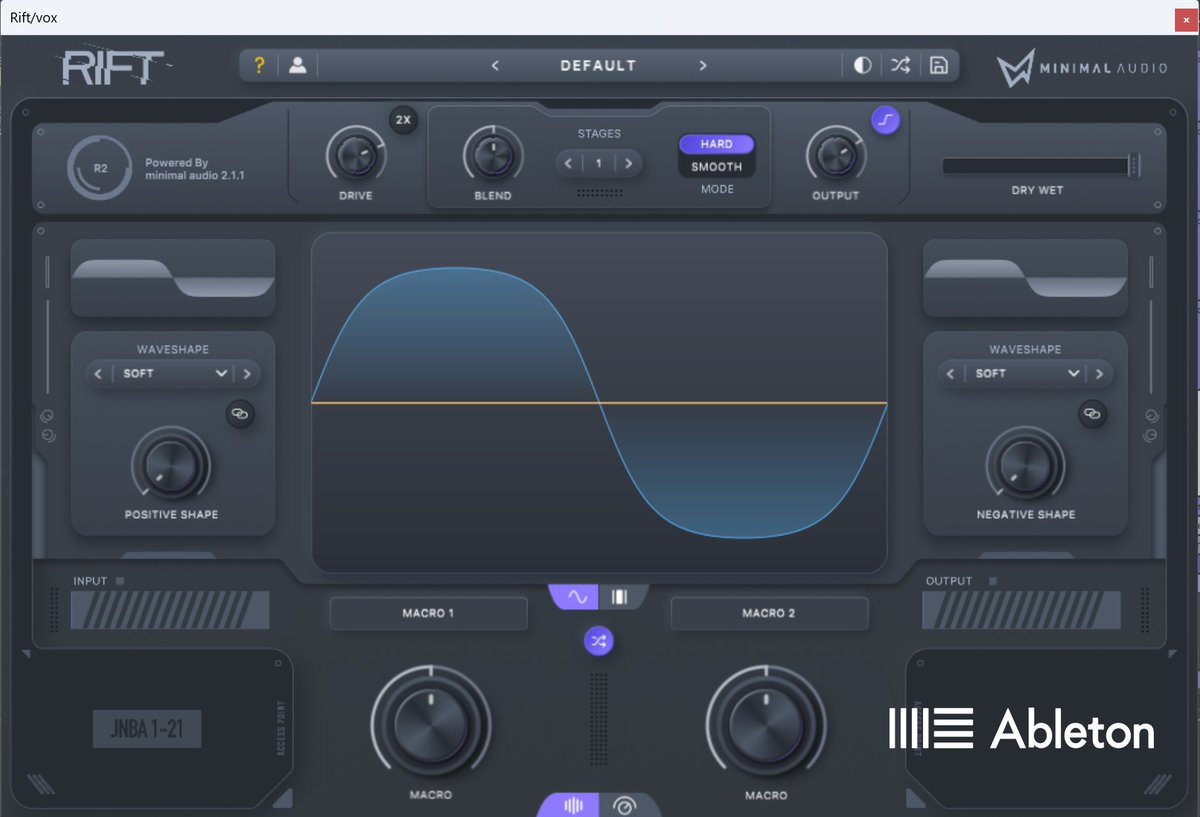Switch to the bottom gauge meter tab
The image size is (1200, 817).
(625, 806)
